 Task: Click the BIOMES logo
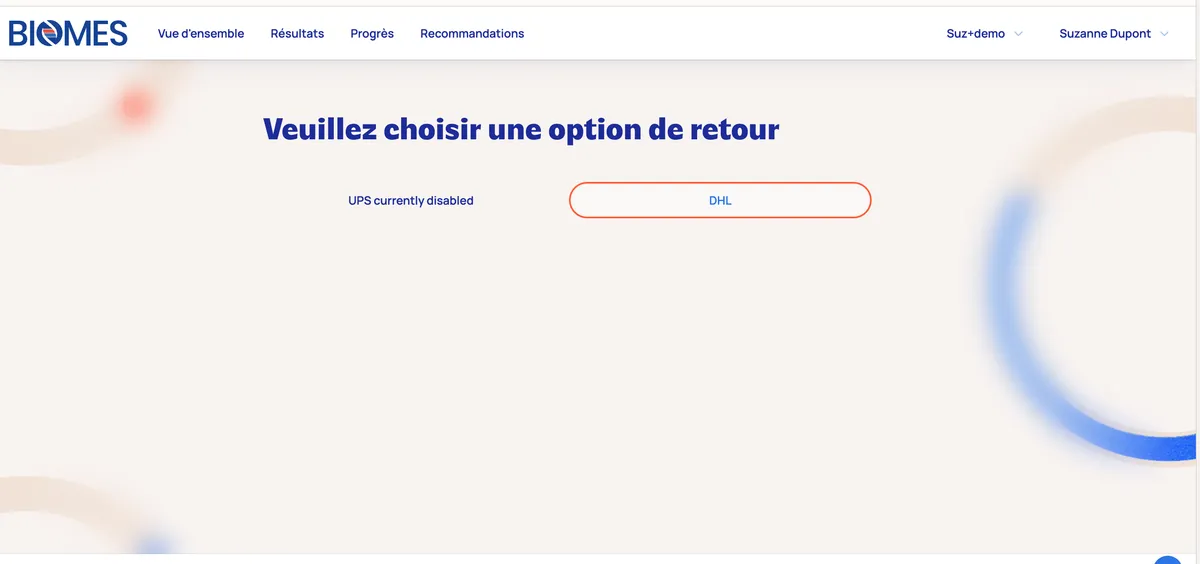click(x=68, y=34)
